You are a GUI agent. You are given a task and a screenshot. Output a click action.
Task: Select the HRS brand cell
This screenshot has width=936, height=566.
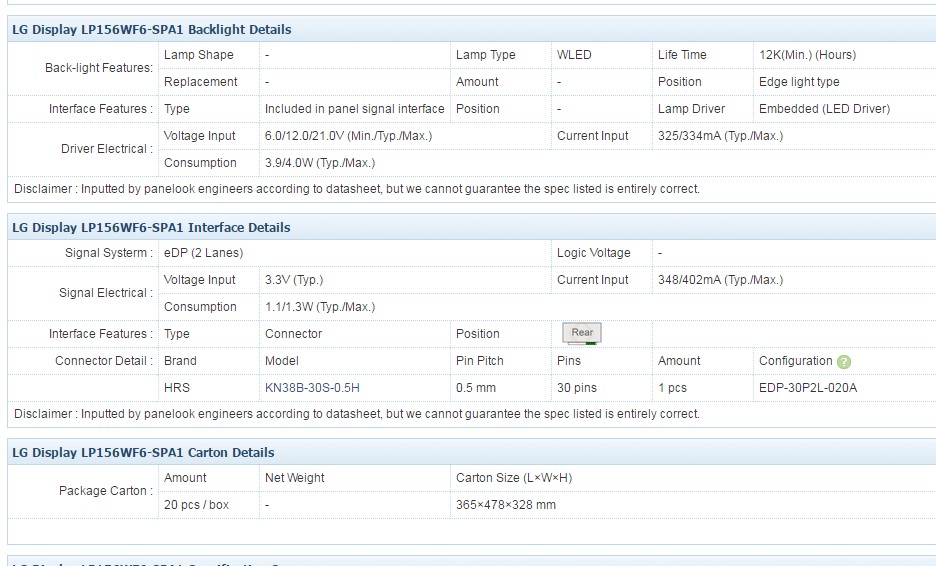[x=177, y=387]
